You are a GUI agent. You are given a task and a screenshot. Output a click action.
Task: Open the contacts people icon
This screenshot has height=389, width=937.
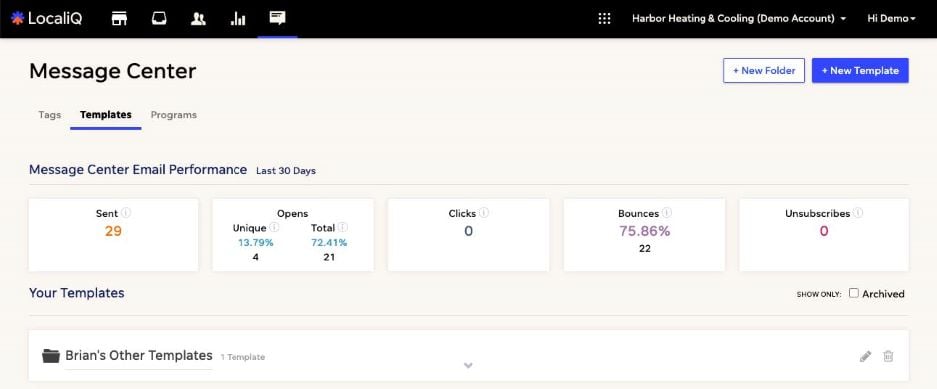(198, 19)
